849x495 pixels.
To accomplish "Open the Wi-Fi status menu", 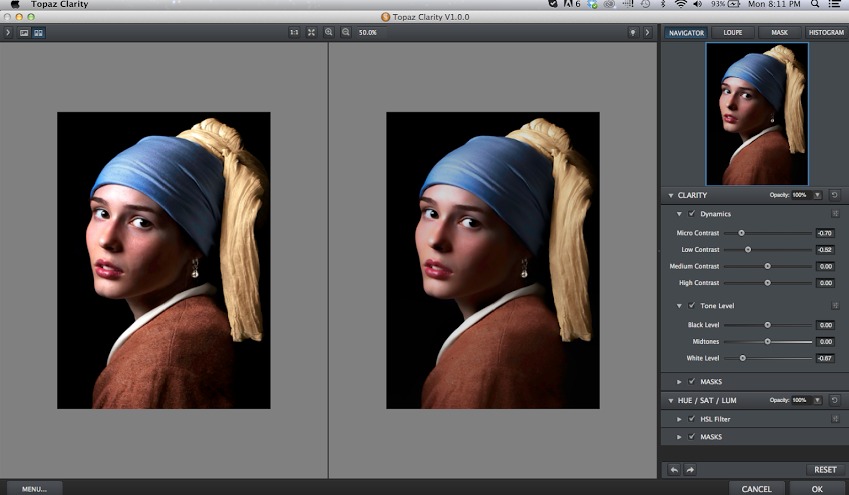I will [681, 4].
